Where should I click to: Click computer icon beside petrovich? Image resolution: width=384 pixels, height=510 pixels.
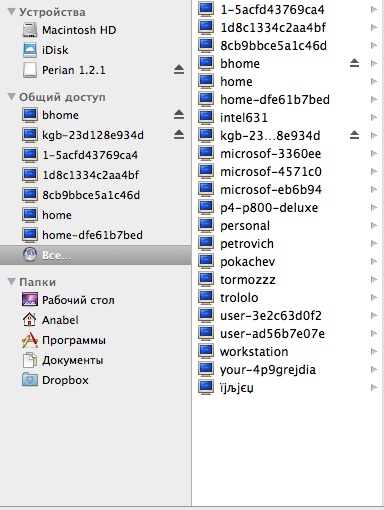(206, 243)
